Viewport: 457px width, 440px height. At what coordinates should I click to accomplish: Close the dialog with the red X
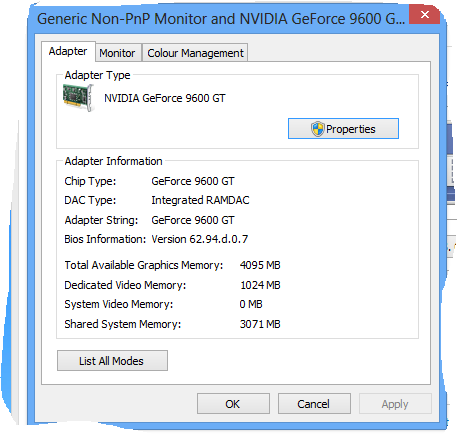point(424,15)
